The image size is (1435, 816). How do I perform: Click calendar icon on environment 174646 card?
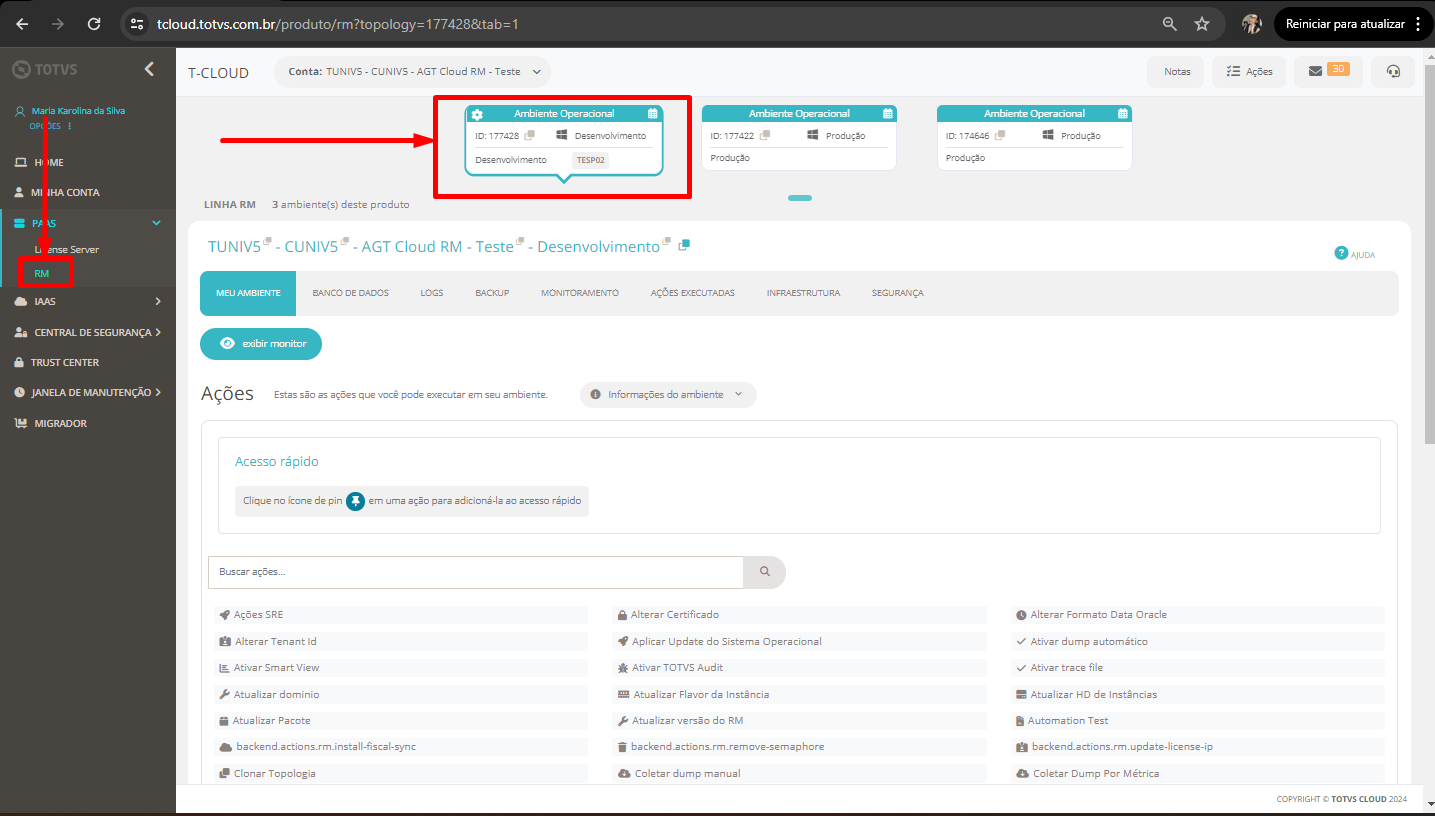[1123, 114]
